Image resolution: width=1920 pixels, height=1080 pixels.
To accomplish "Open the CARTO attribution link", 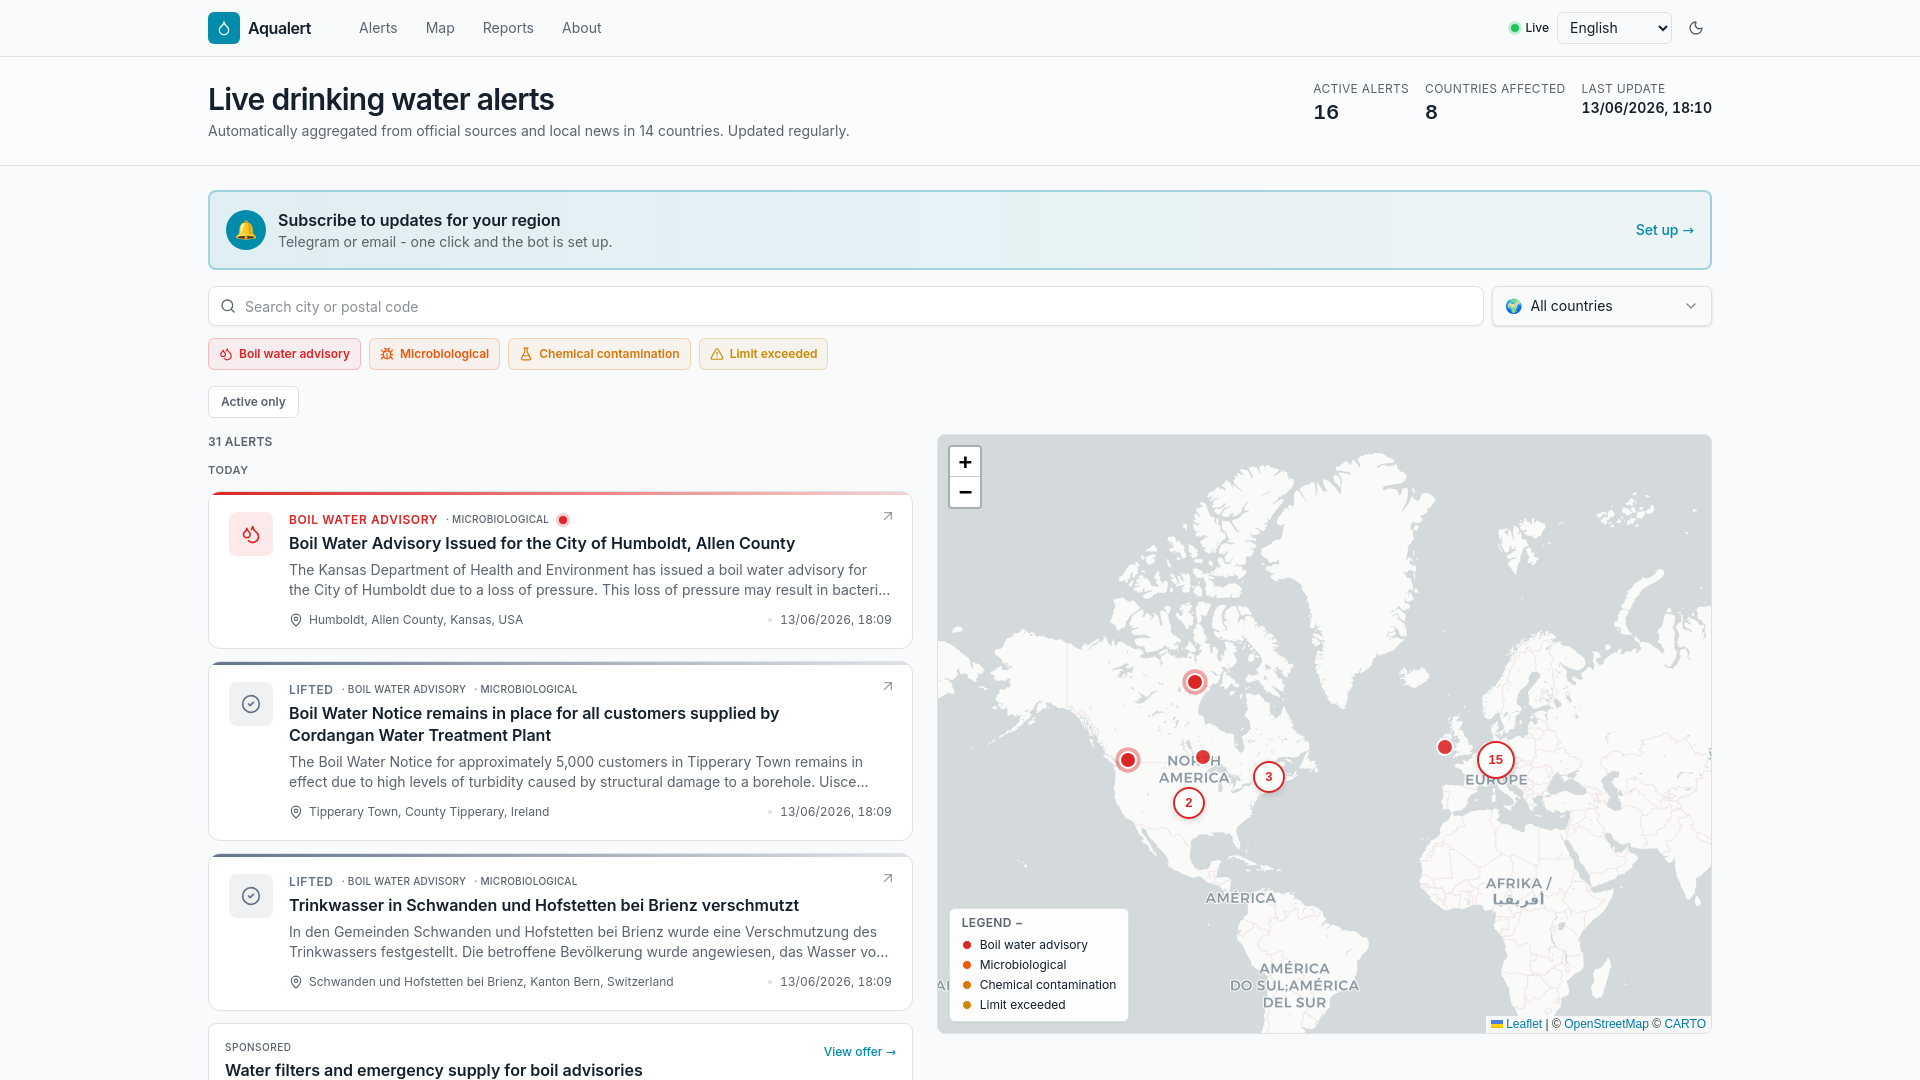I will tap(1685, 1024).
